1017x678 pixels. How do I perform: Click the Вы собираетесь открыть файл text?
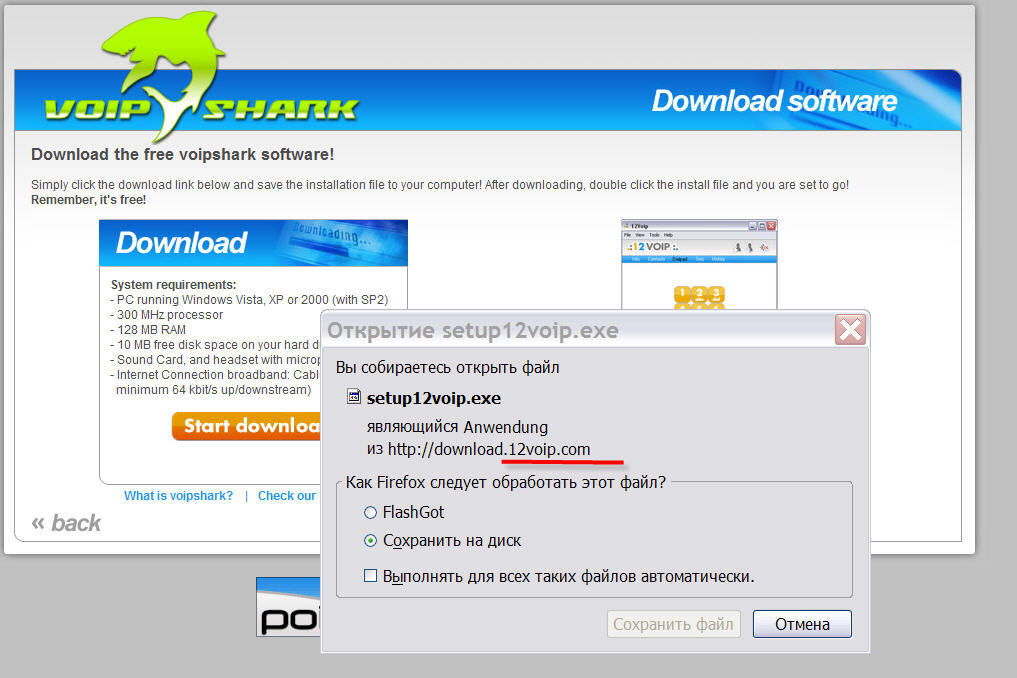click(x=448, y=368)
